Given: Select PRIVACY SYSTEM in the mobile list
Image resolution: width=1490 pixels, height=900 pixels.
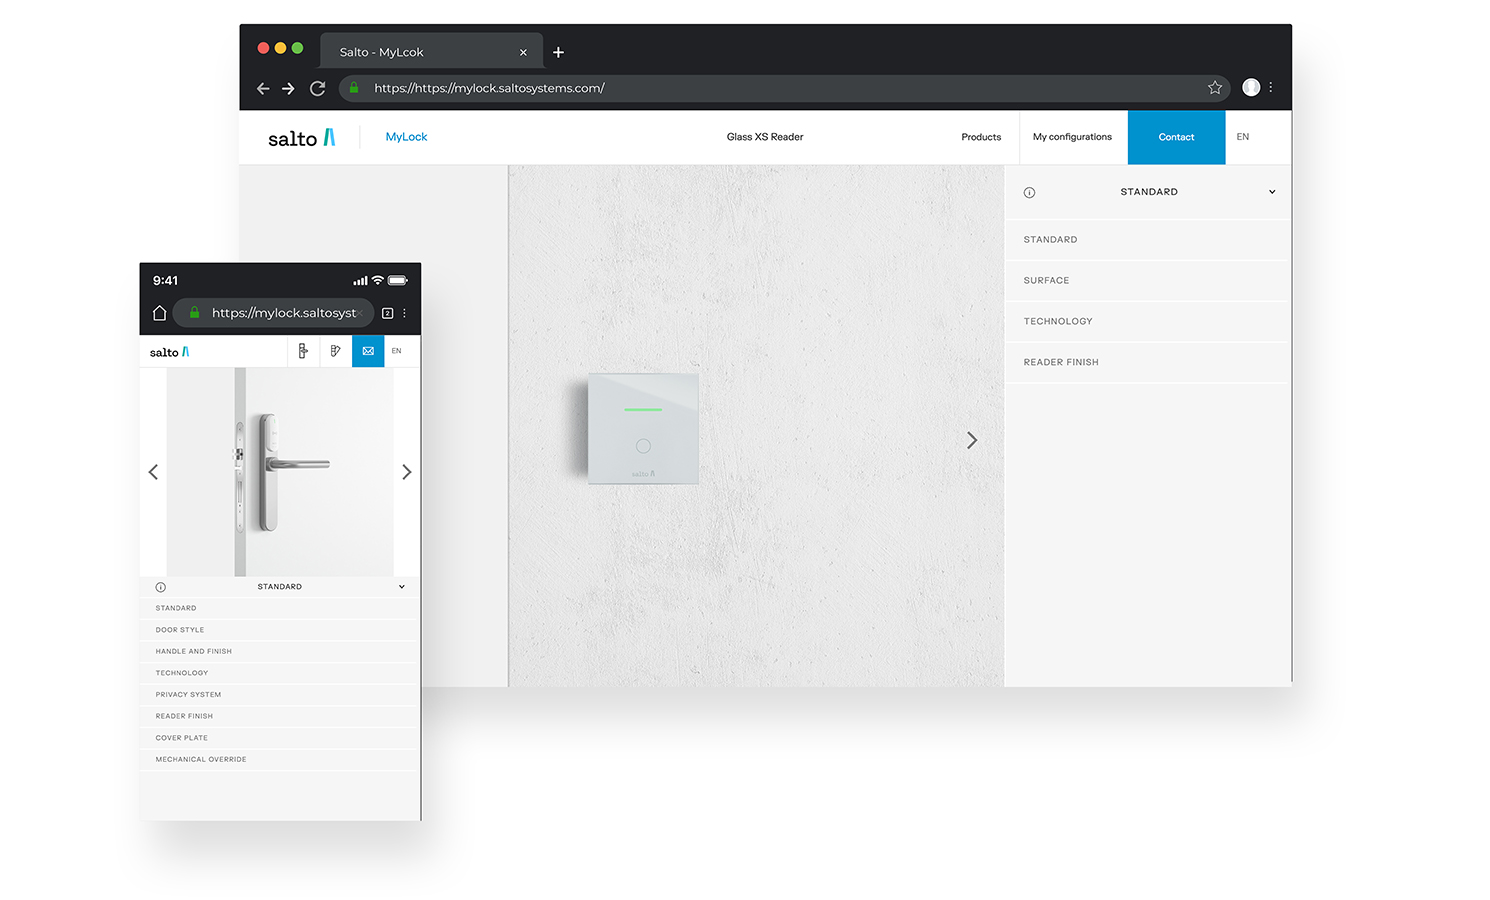Looking at the screenshot, I should click(279, 694).
